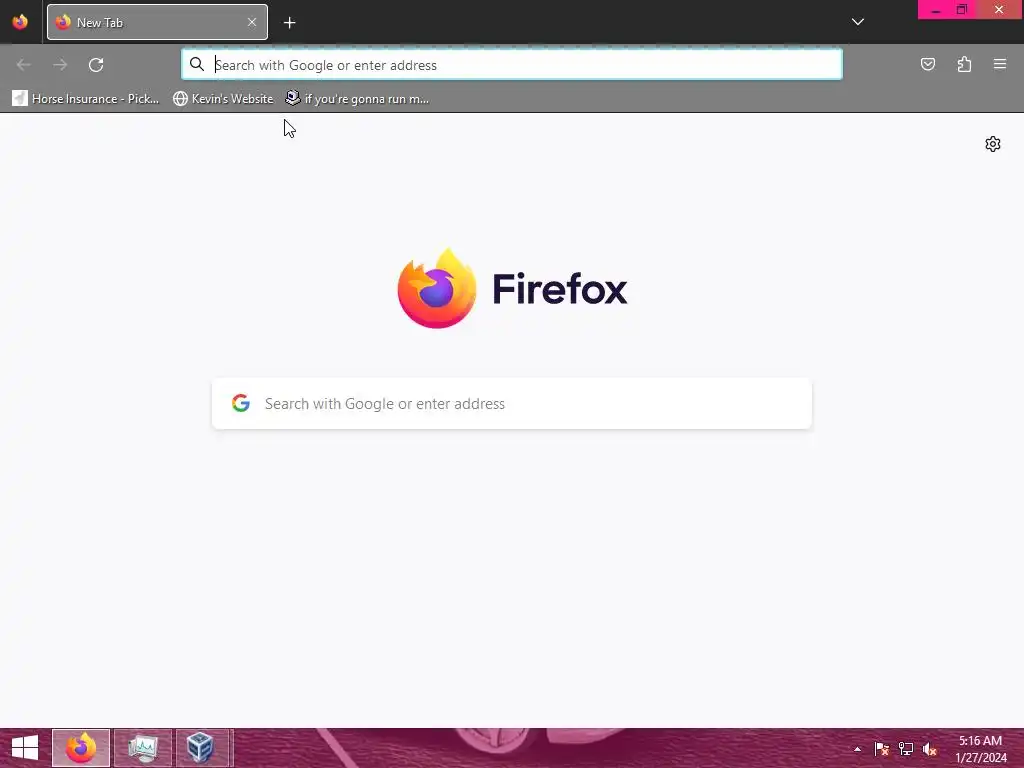This screenshot has width=1024, height=768.
Task: Minimize the Firefox window
Action: (936, 10)
